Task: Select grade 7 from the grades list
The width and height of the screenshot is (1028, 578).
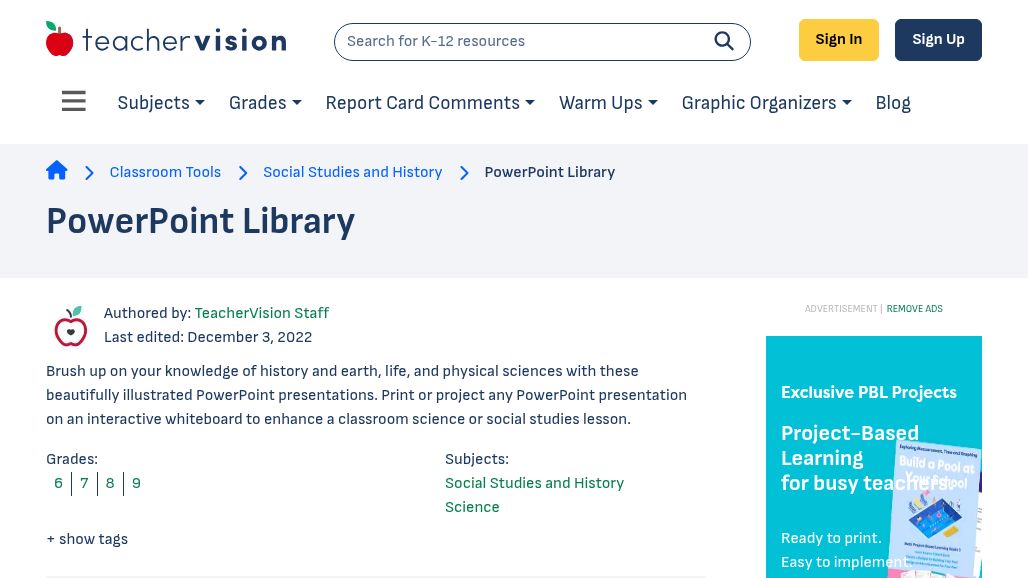Action: pyautogui.click(x=84, y=483)
